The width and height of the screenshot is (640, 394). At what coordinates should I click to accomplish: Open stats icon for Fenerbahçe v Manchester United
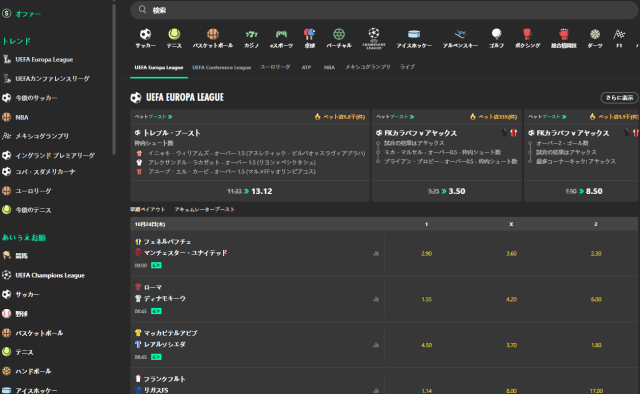click(x=376, y=254)
